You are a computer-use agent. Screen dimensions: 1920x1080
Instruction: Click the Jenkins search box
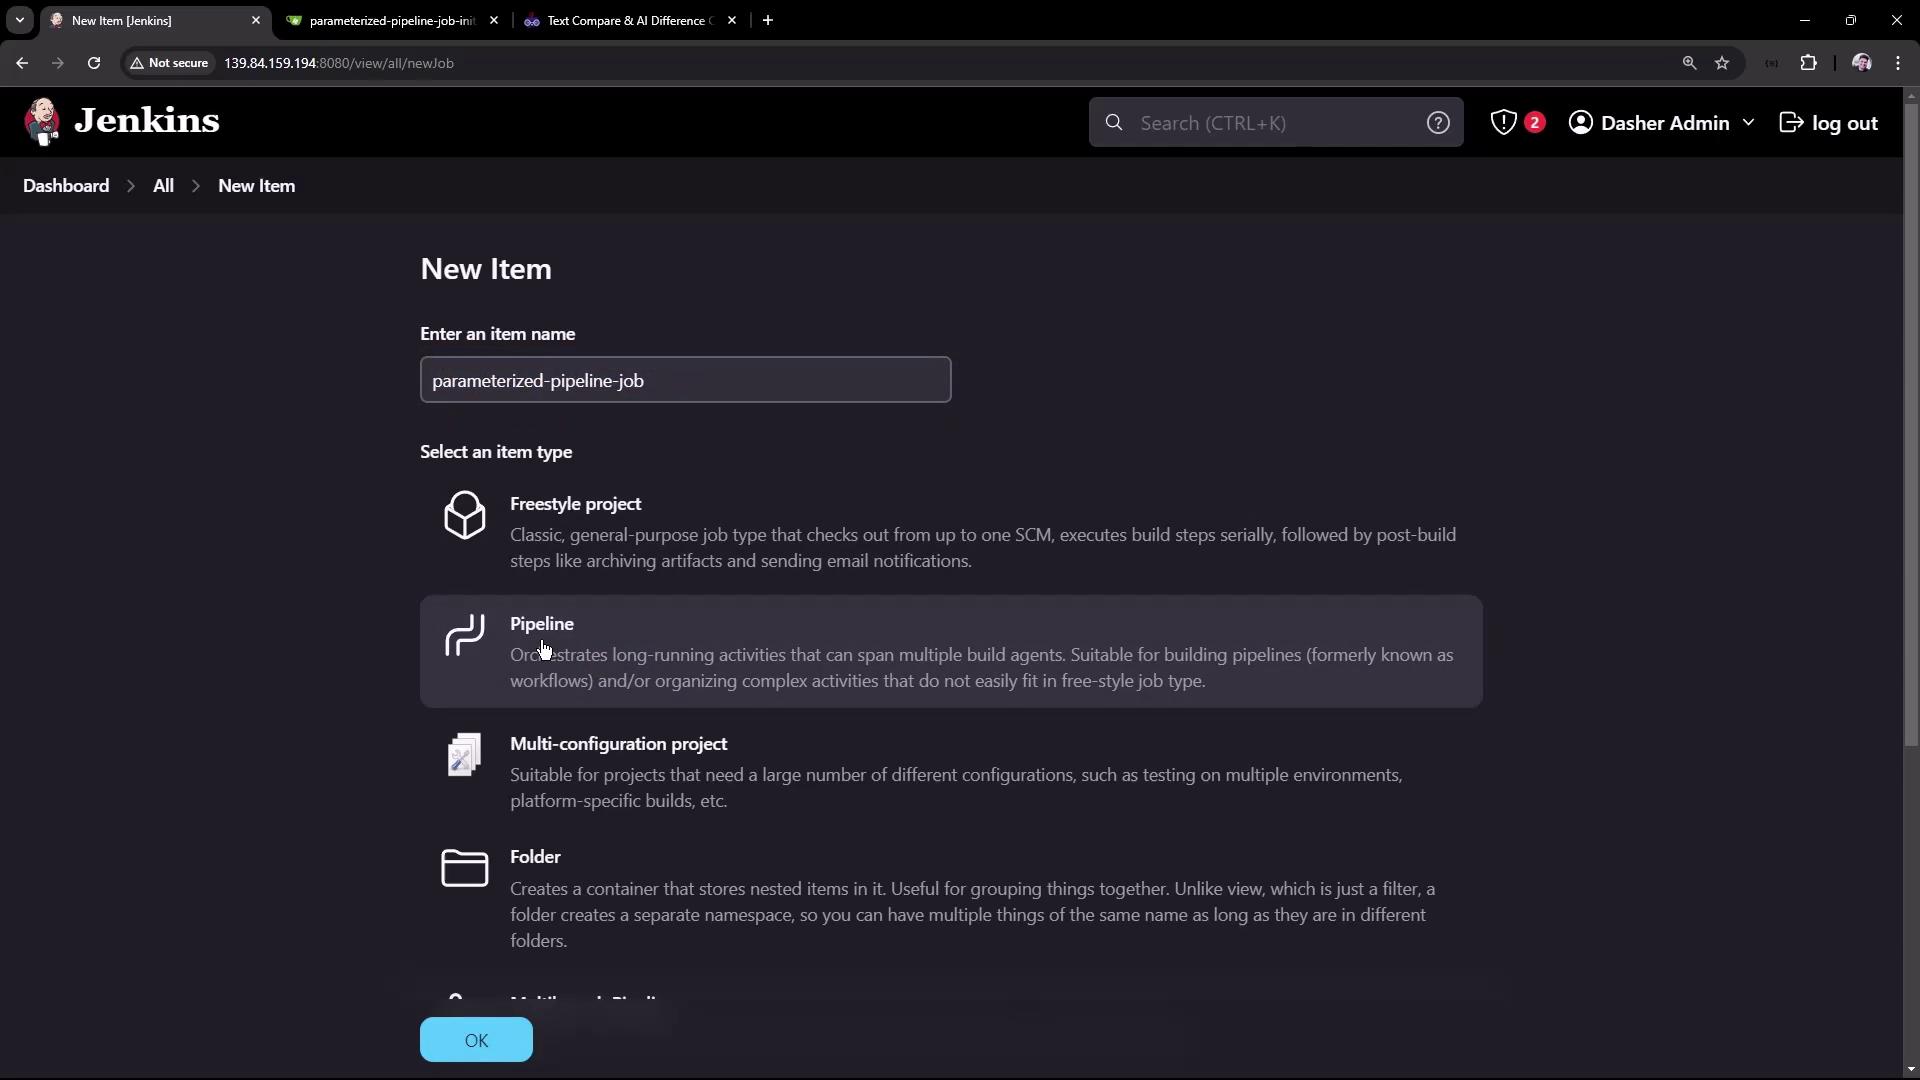coord(1275,122)
